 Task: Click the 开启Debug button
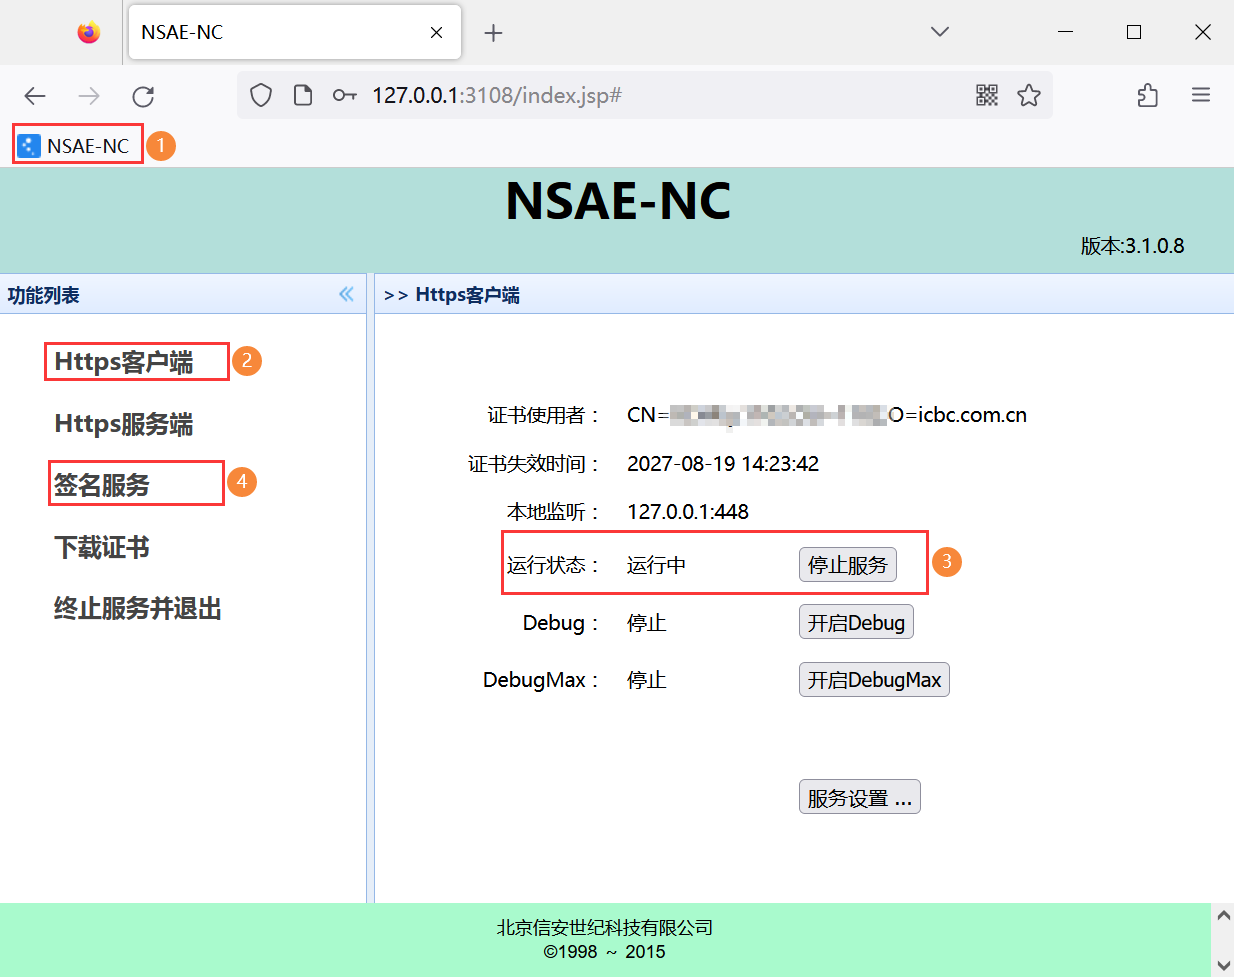(x=856, y=622)
